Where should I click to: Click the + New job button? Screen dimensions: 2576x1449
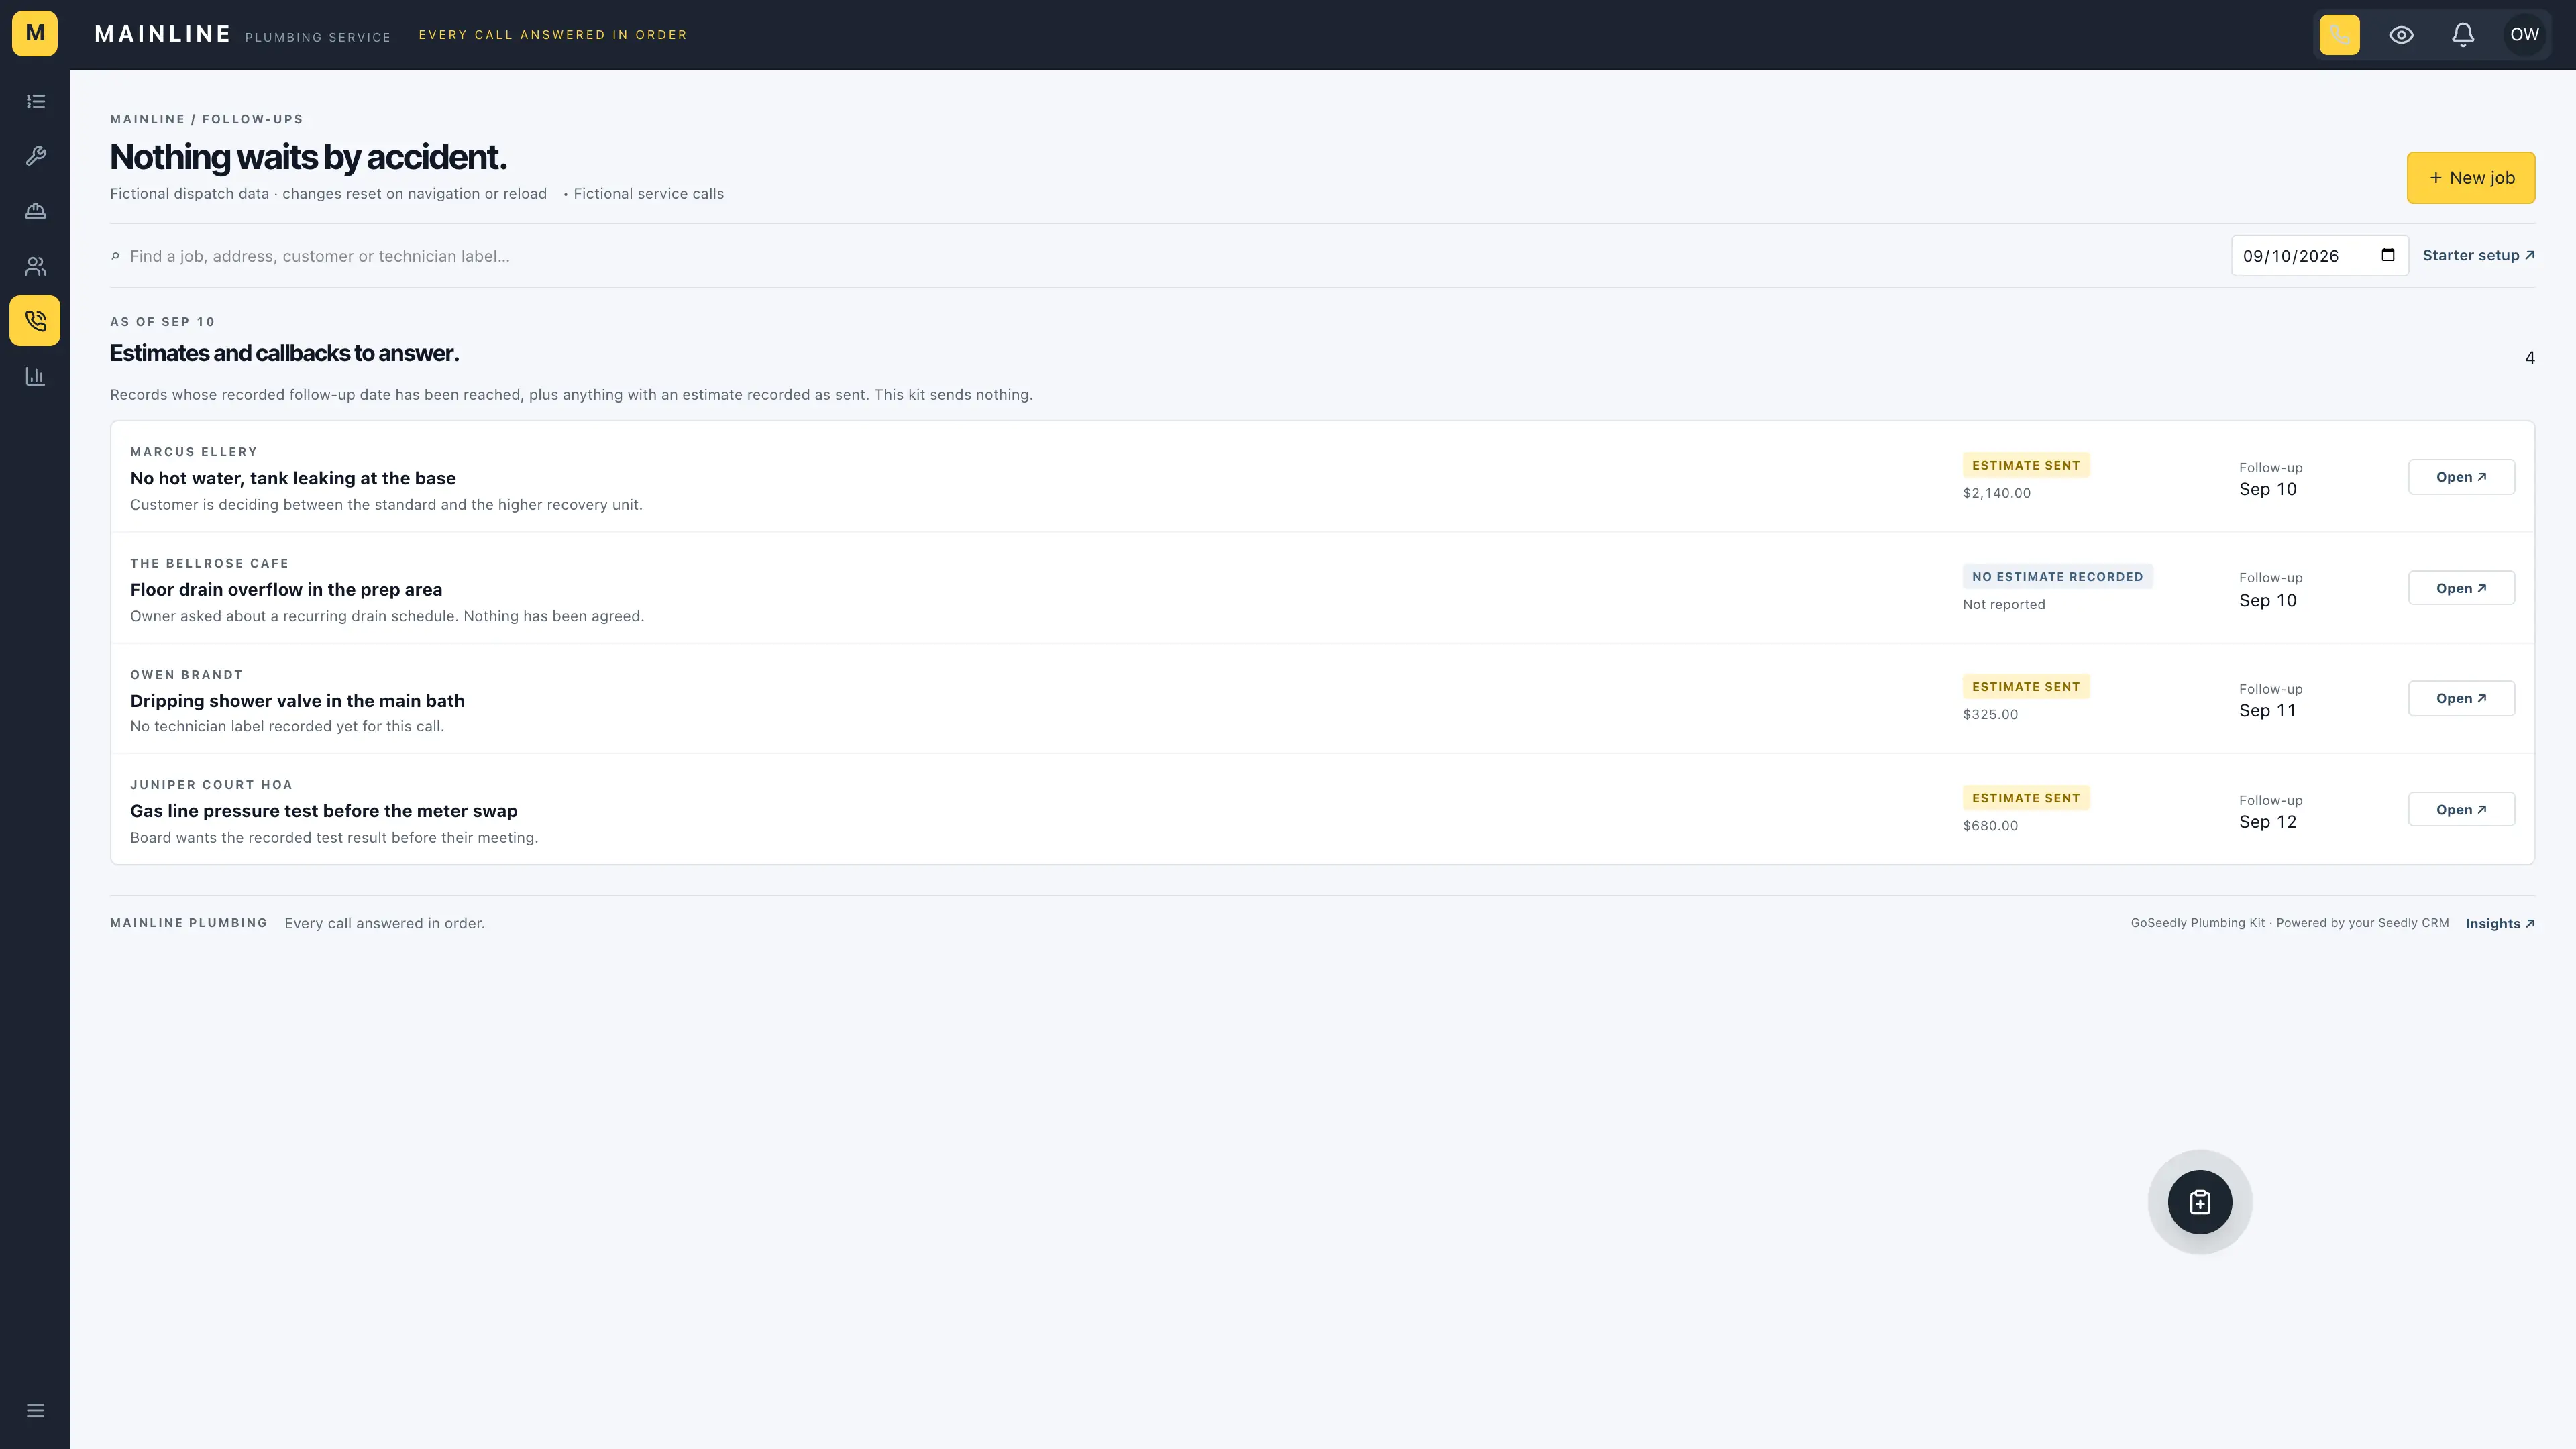tap(2470, 178)
